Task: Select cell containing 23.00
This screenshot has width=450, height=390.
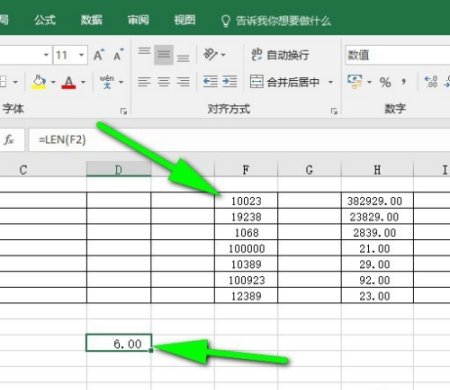Action: tap(377, 296)
